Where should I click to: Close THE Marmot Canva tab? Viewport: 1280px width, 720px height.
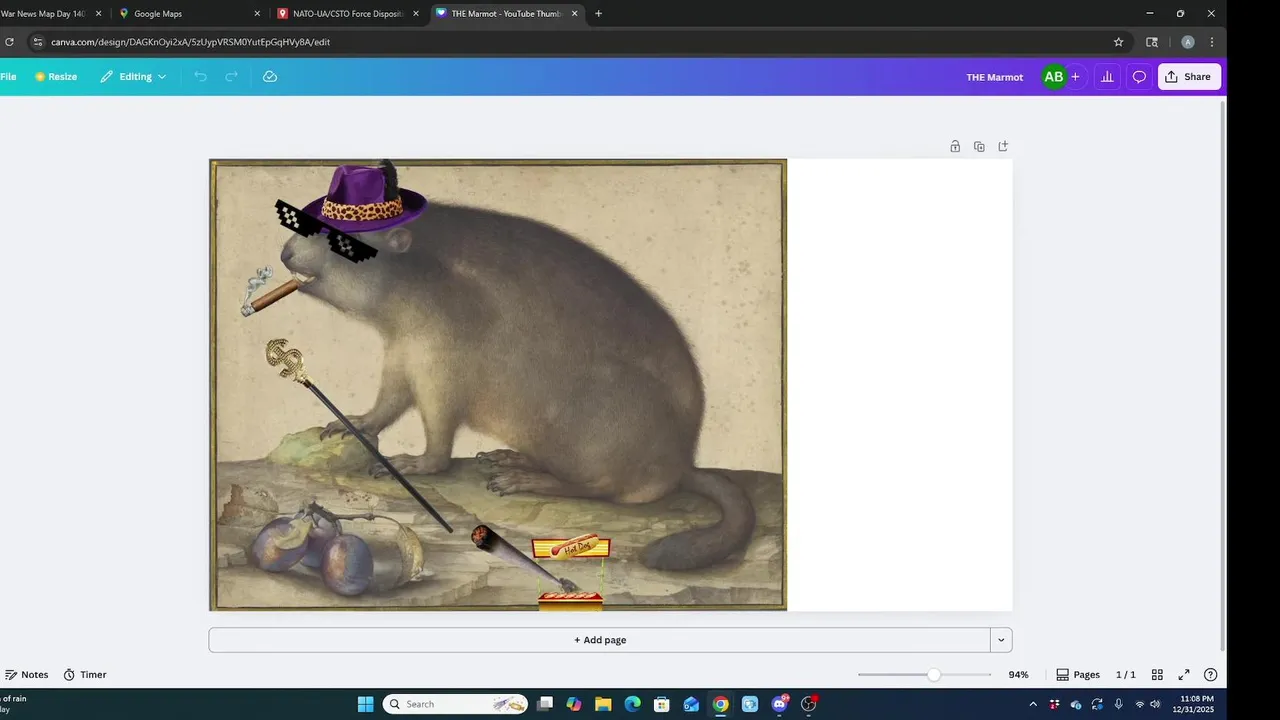(x=574, y=14)
